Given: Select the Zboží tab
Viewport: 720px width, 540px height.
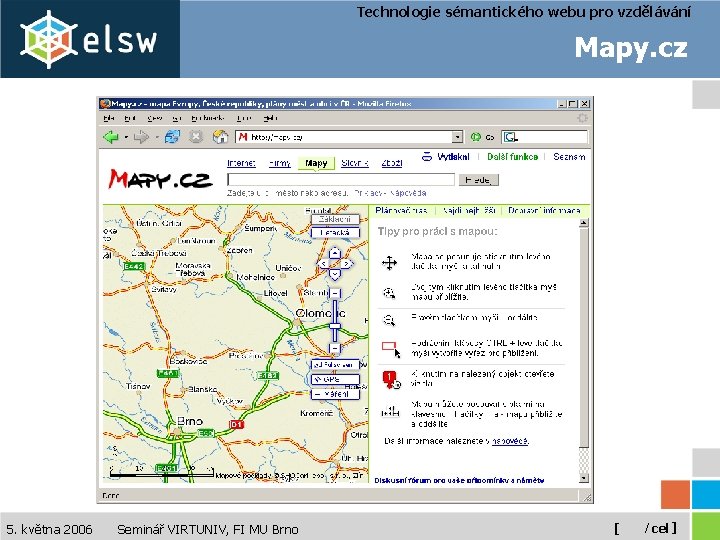Looking at the screenshot, I should point(392,163).
